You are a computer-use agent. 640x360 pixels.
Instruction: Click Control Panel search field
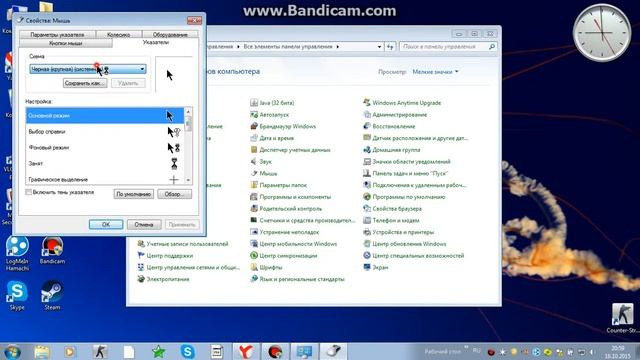[448, 47]
